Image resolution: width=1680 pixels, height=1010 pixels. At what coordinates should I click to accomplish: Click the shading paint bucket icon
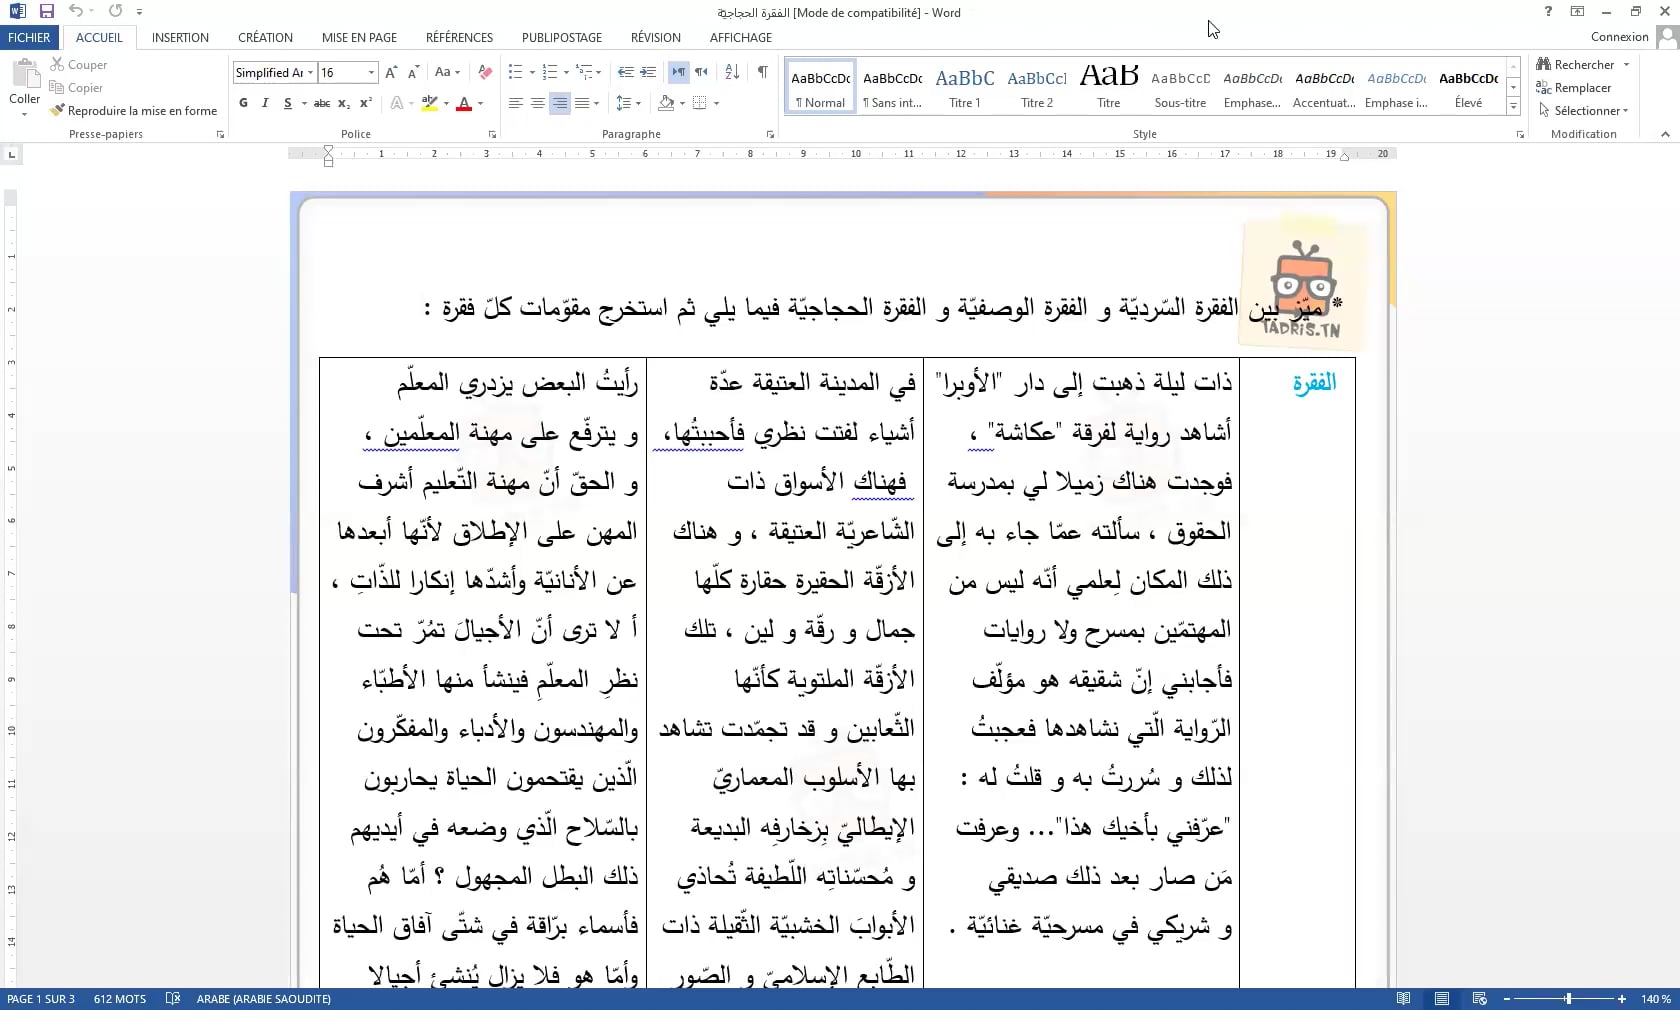[666, 103]
